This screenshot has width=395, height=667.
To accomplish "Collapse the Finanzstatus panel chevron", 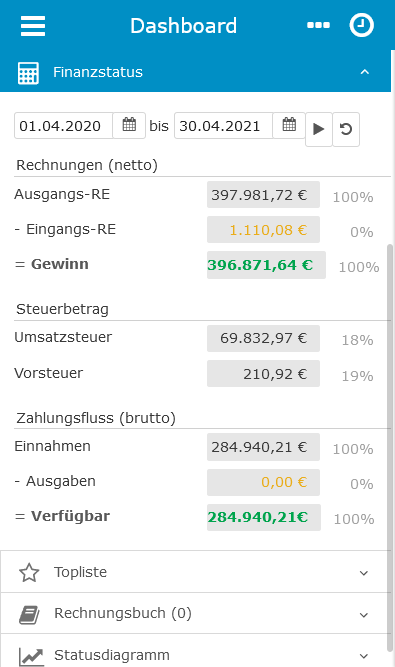I will (x=364, y=72).
